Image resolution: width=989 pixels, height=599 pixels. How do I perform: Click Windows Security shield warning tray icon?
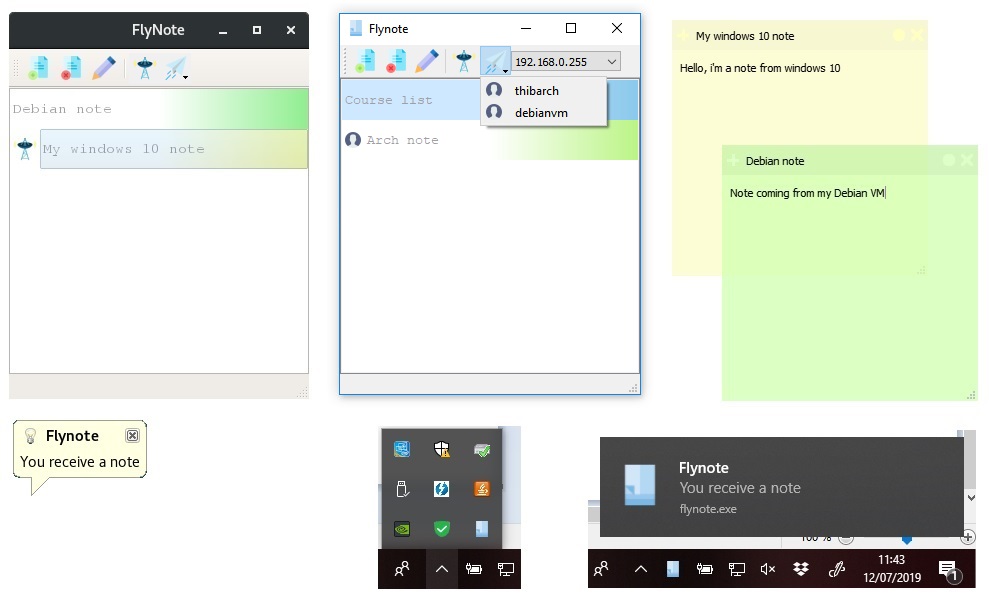click(x=442, y=449)
